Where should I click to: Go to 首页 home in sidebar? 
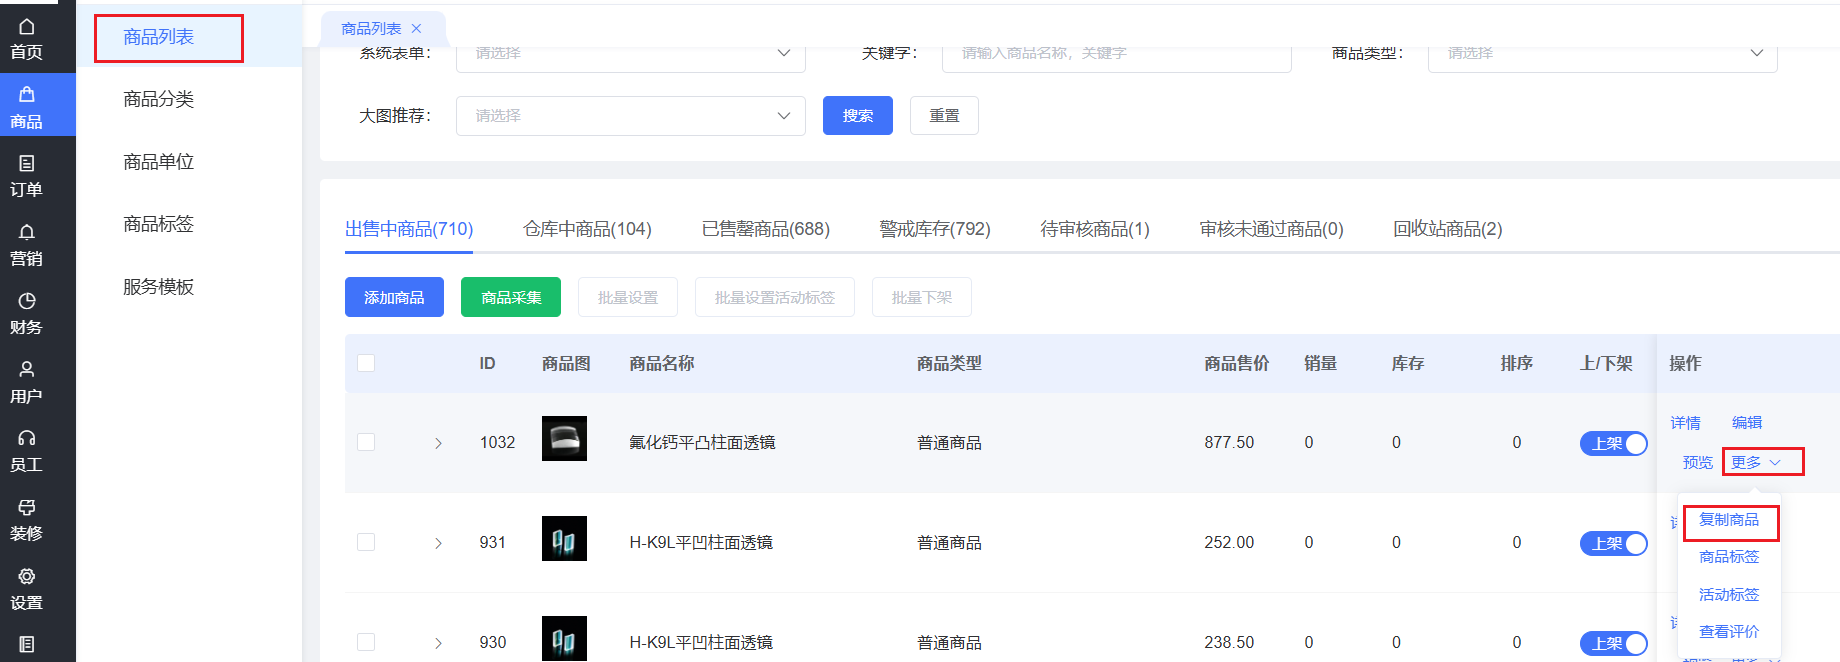pyautogui.click(x=27, y=39)
